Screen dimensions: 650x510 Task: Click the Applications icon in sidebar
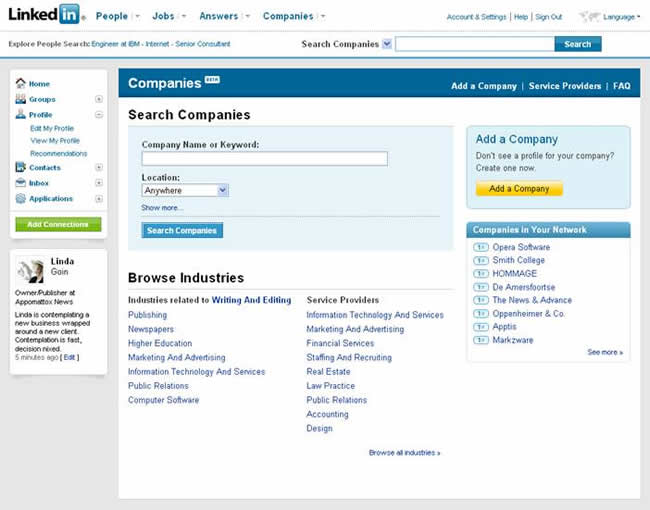[21, 198]
